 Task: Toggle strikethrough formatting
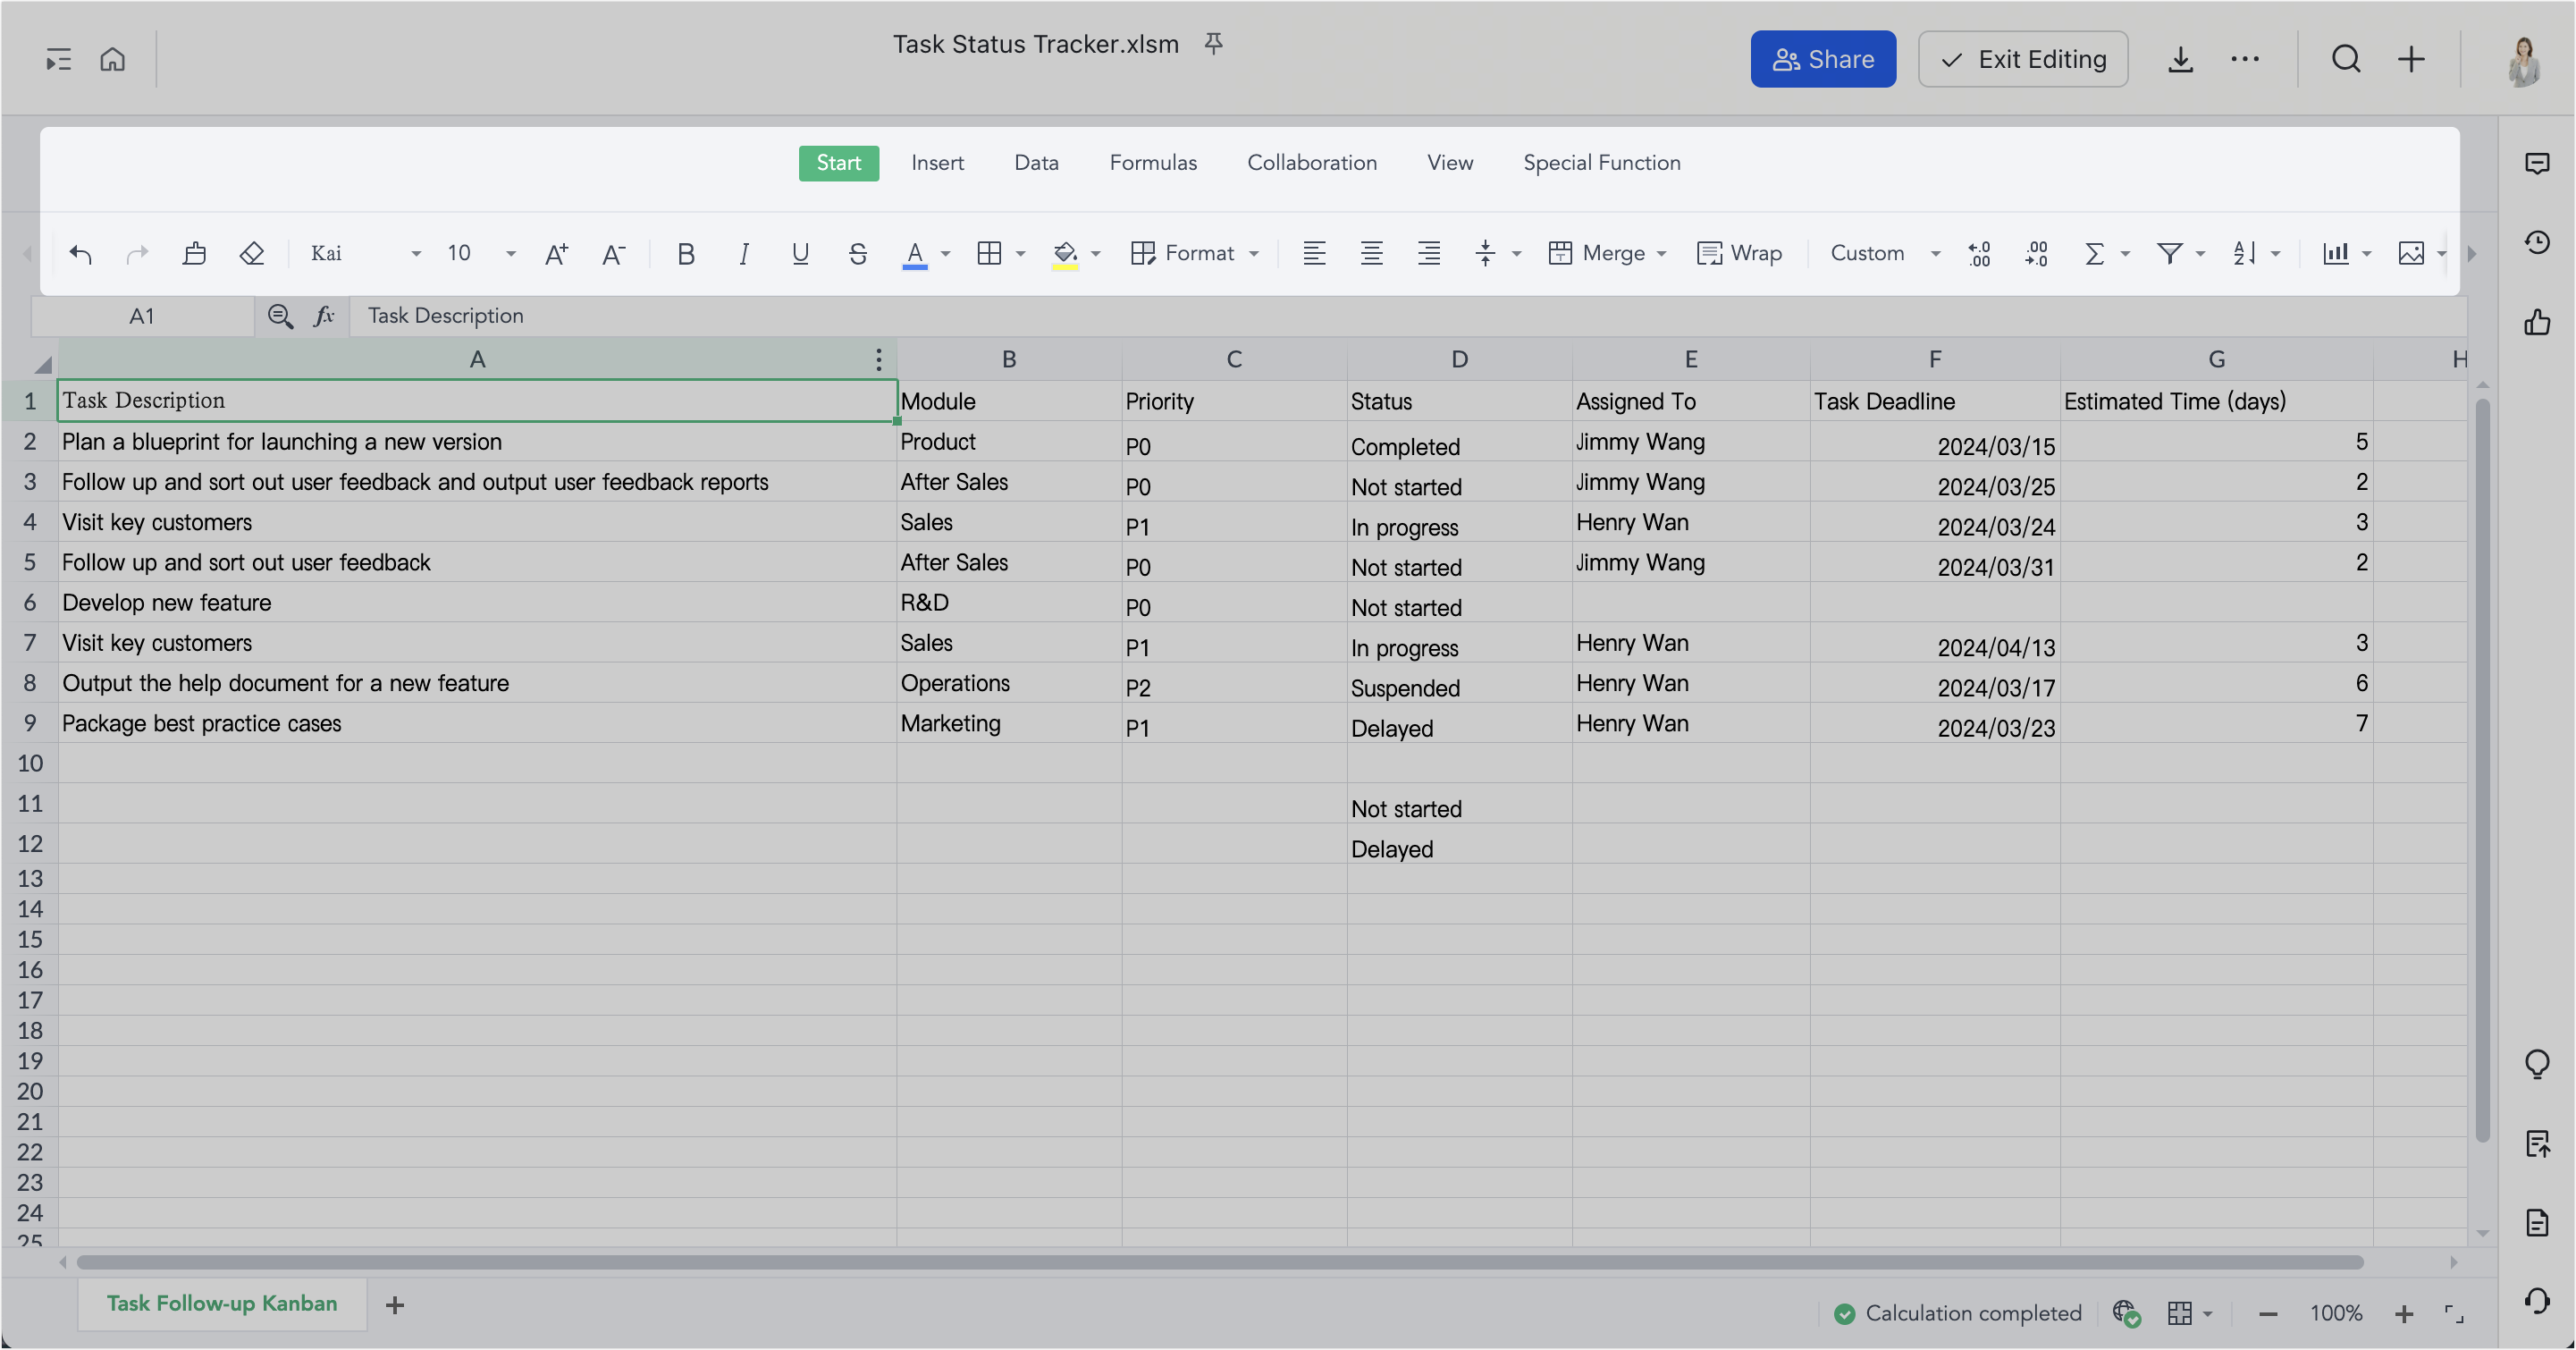click(857, 254)
